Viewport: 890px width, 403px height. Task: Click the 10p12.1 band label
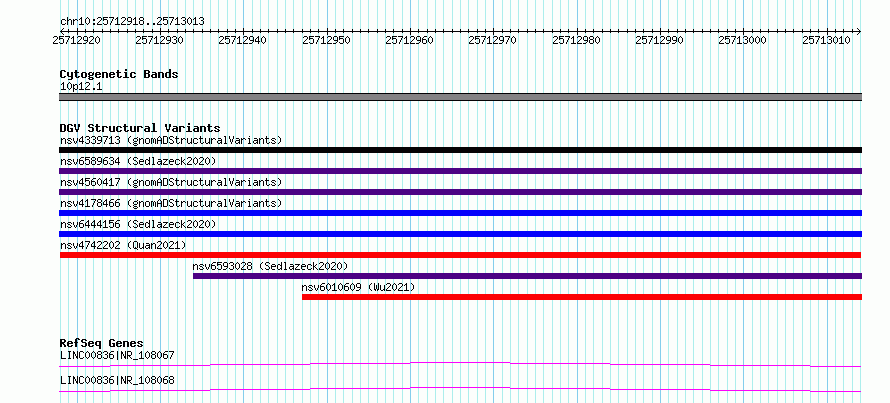(x=81, y=87)
